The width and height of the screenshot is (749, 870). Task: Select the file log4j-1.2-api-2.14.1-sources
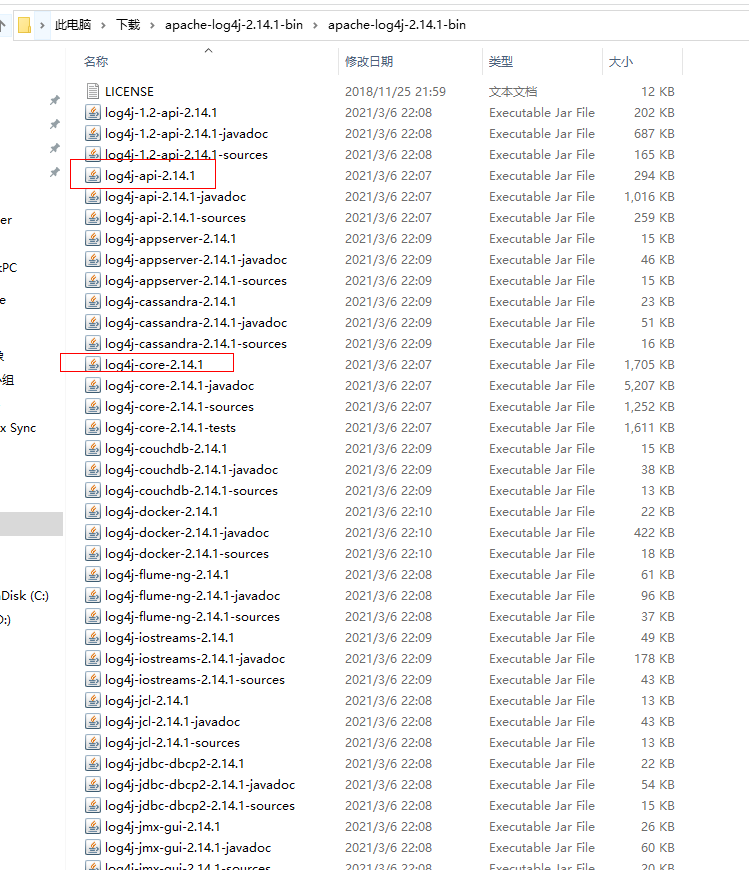186,154
